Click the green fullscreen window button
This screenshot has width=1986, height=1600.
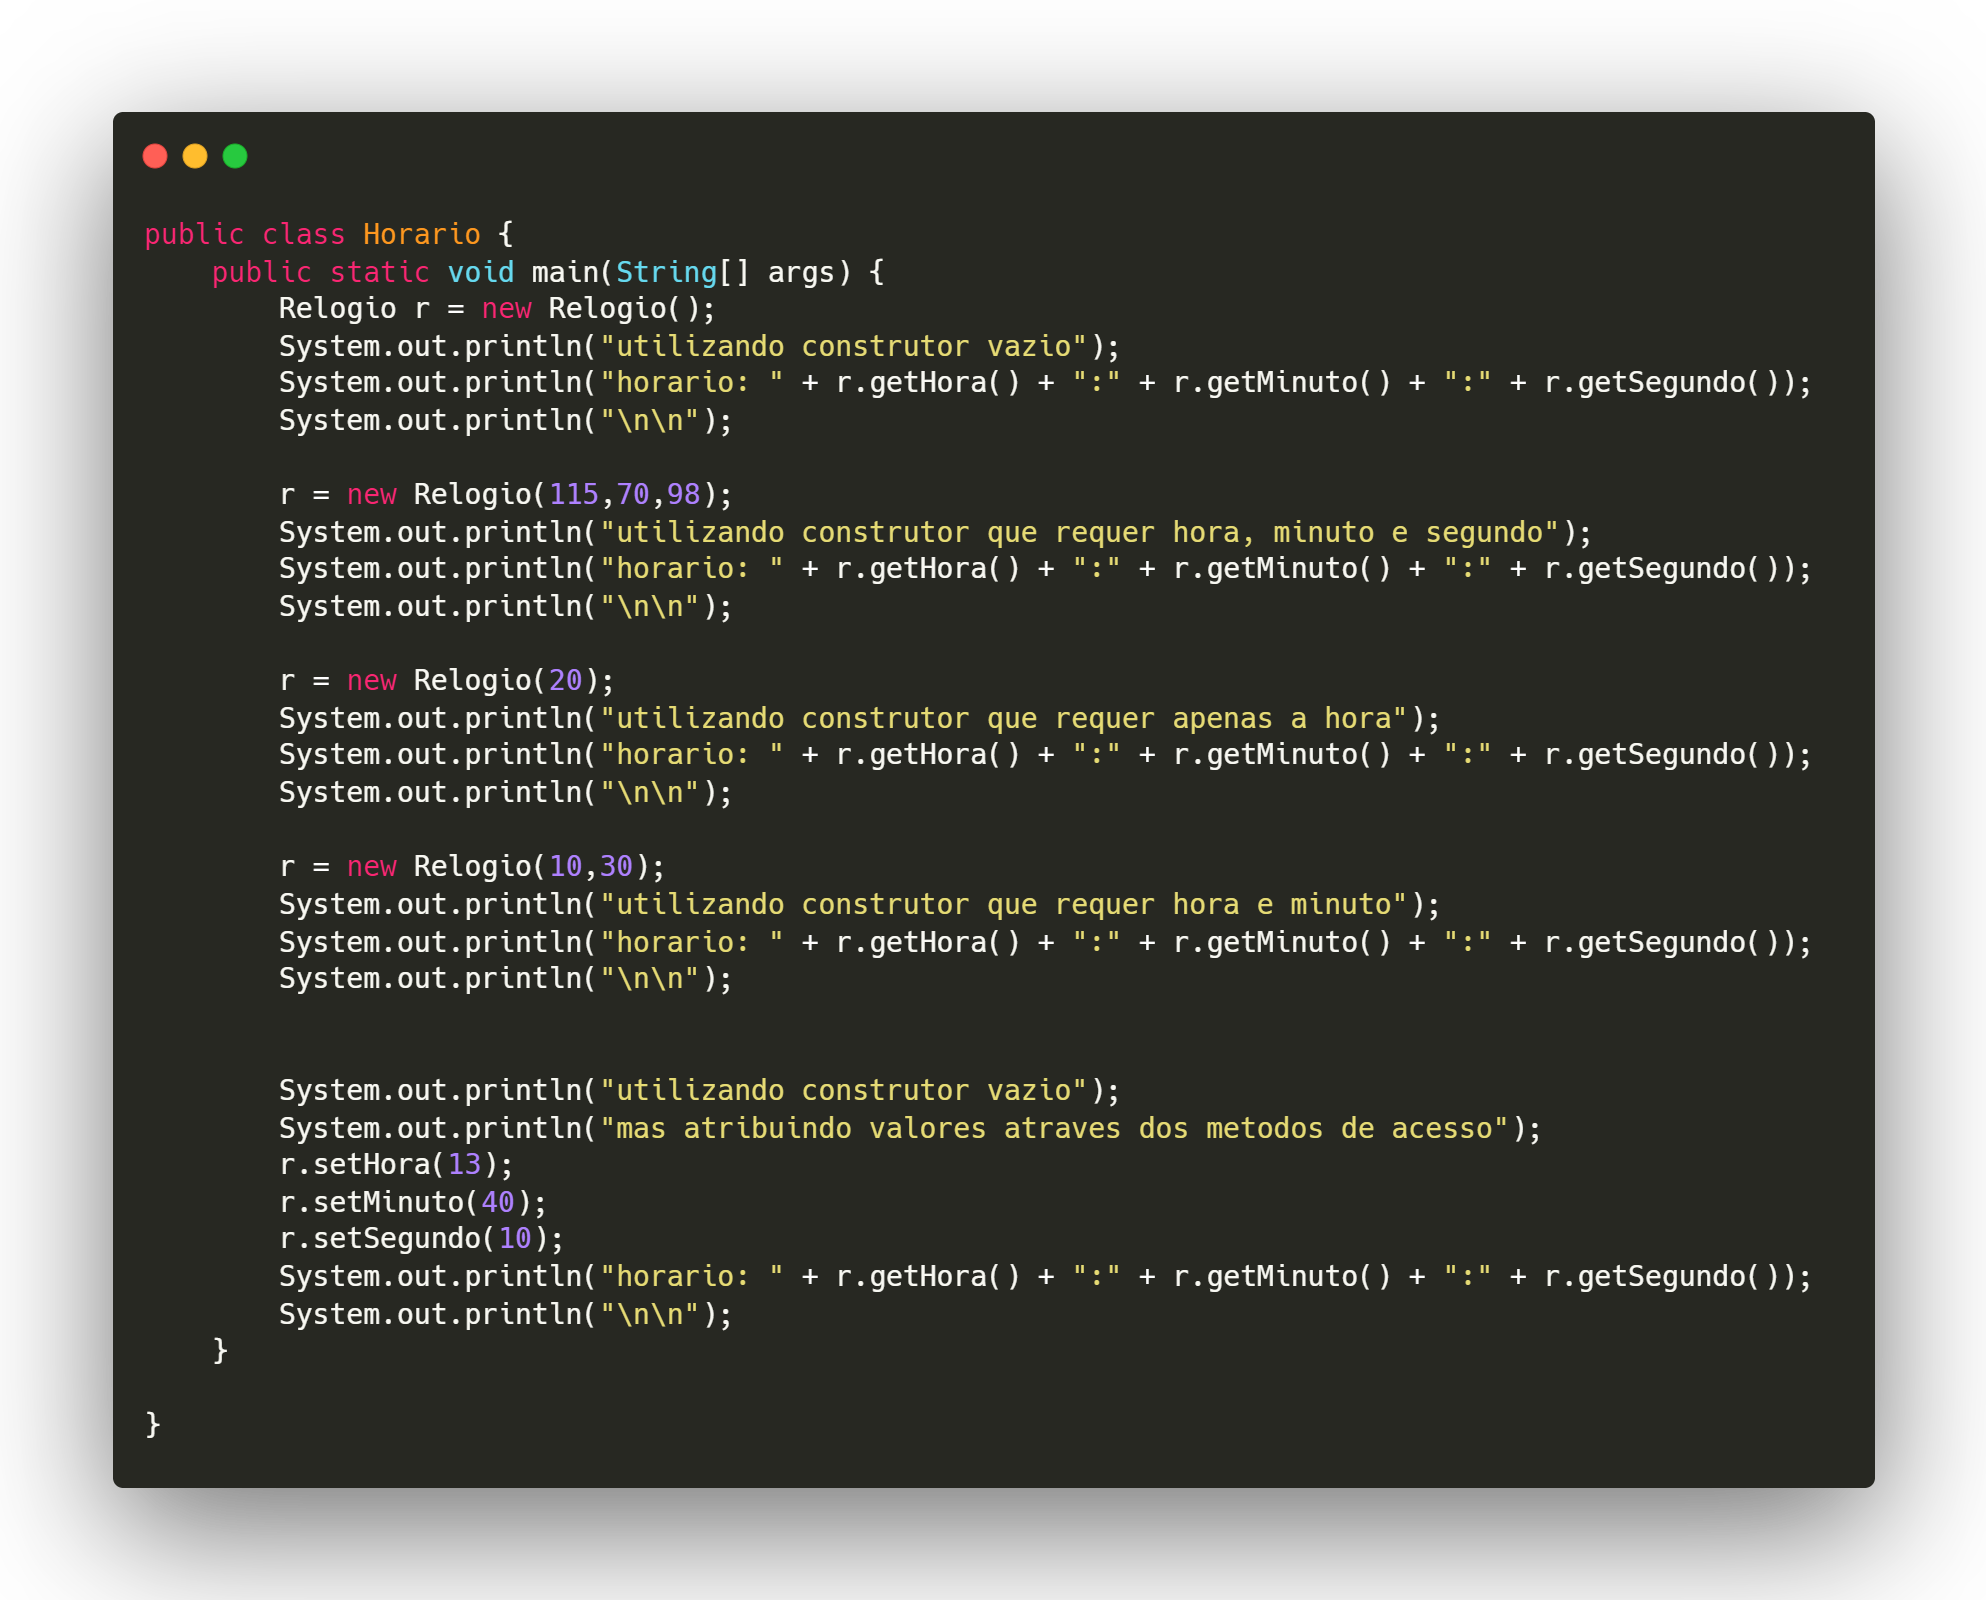click(236, 156)
